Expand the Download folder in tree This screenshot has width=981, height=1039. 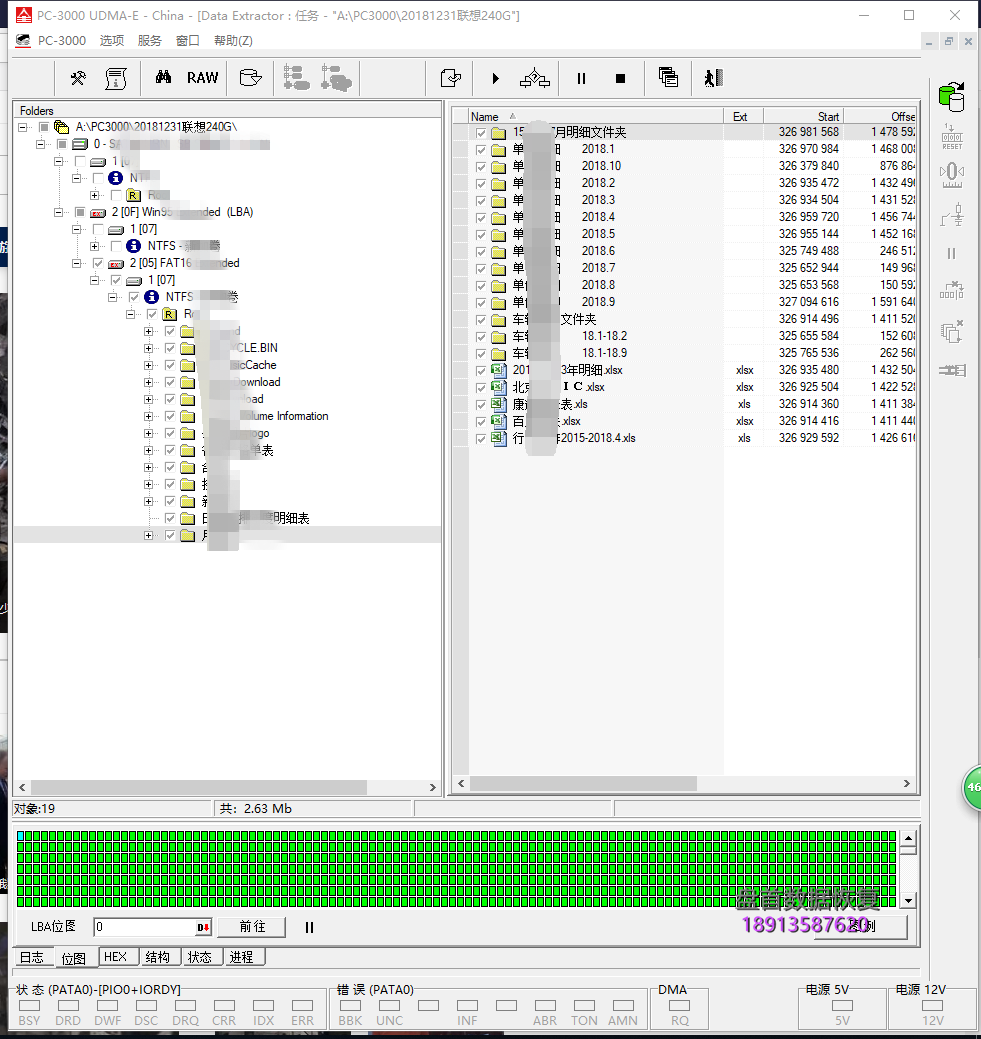click(149, 382)
